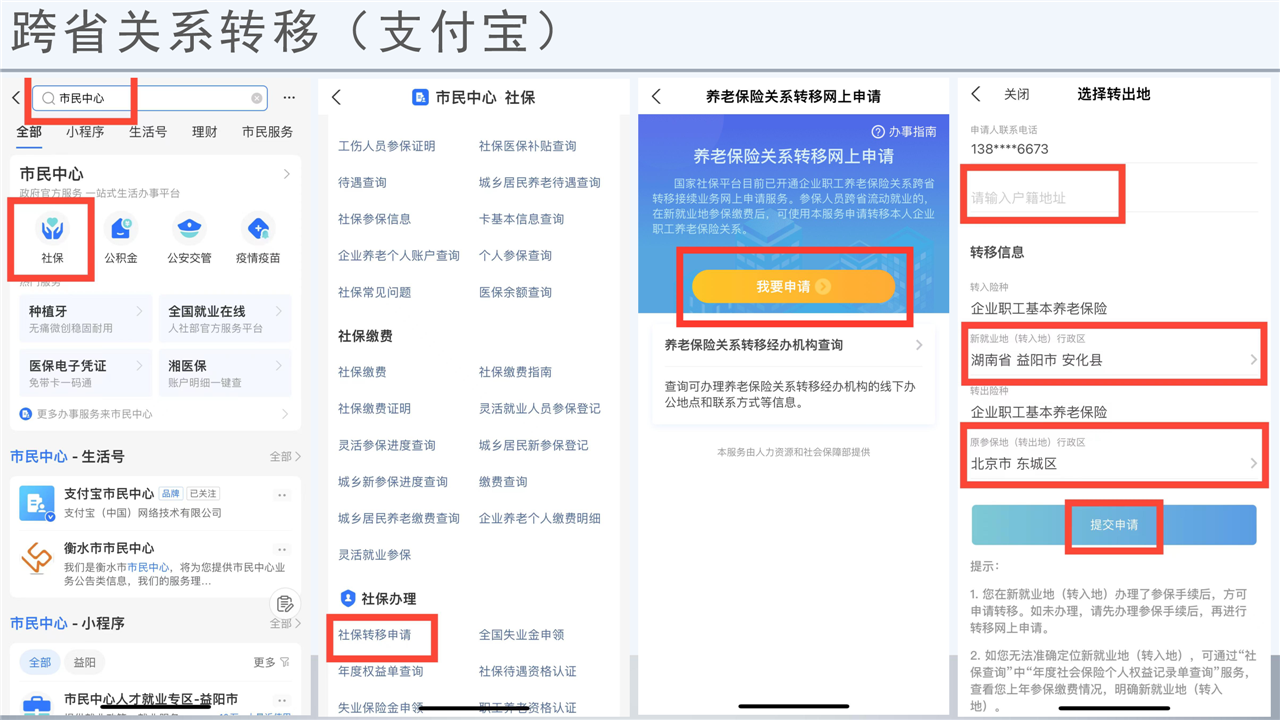
Task: Select the 疫情疫苗 icon
Action: click(x=258, y=238)
